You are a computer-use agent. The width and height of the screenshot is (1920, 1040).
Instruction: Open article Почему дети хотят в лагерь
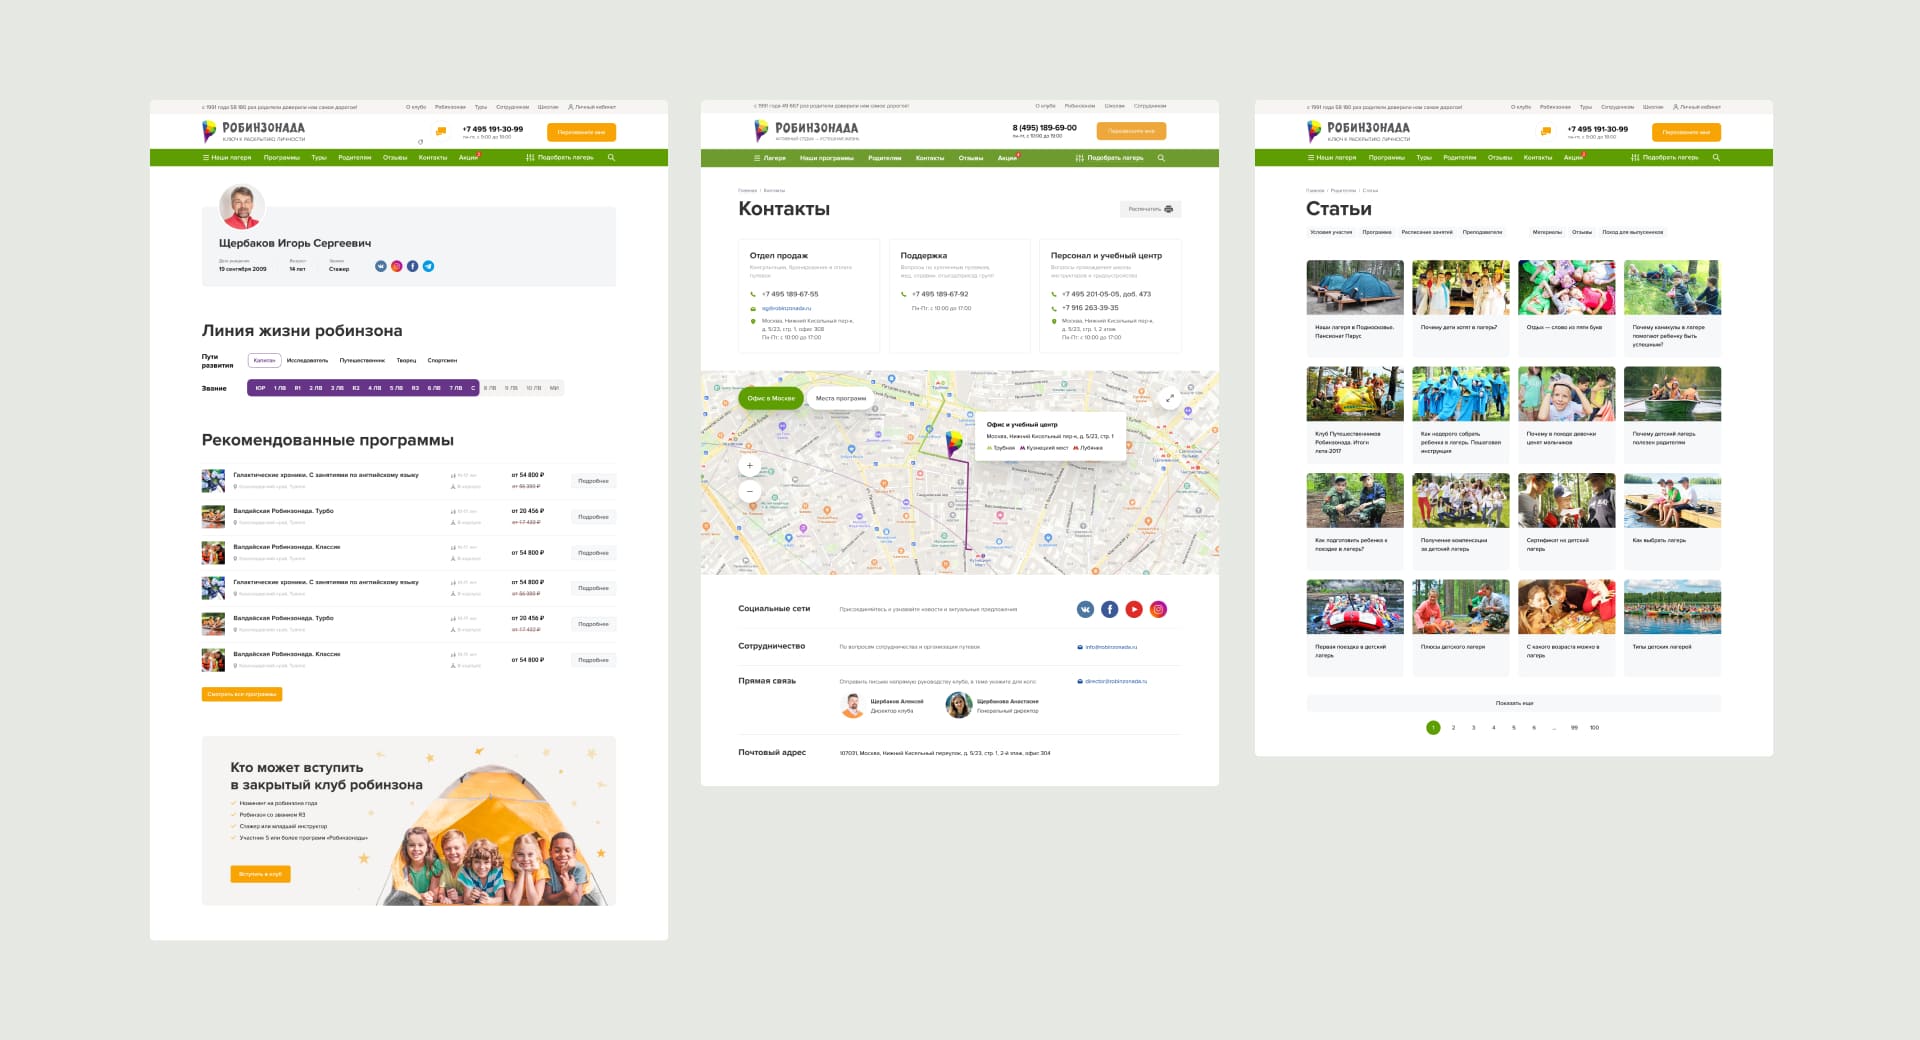pyautogui.click(x=1461, y=307)
